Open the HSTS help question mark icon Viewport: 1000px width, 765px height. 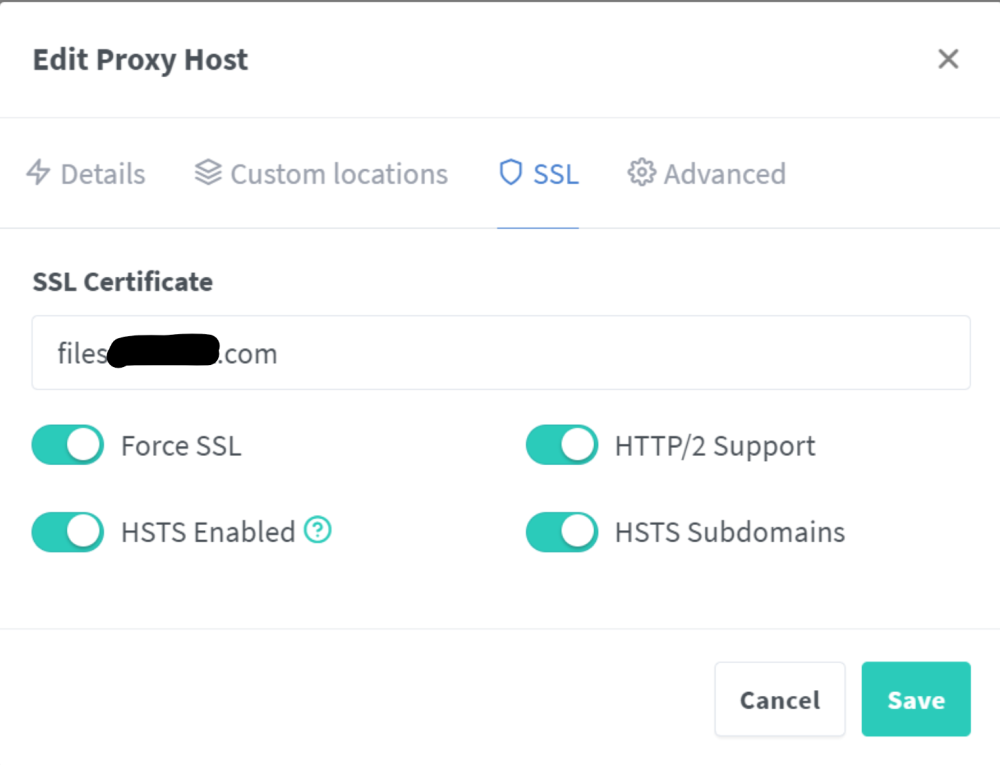318,530
